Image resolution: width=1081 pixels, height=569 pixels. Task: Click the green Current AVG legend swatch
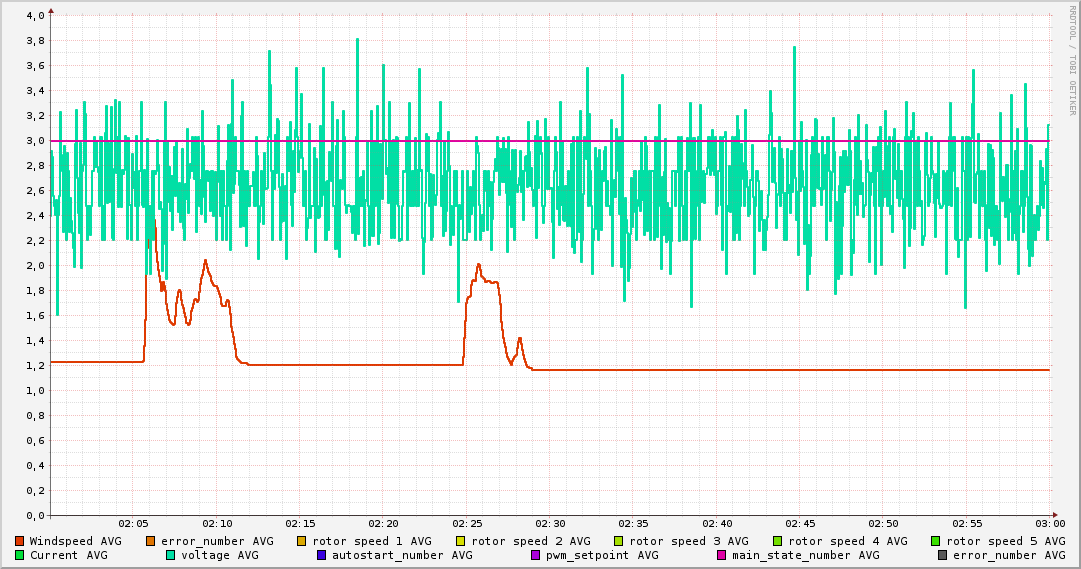pos(20,555)
